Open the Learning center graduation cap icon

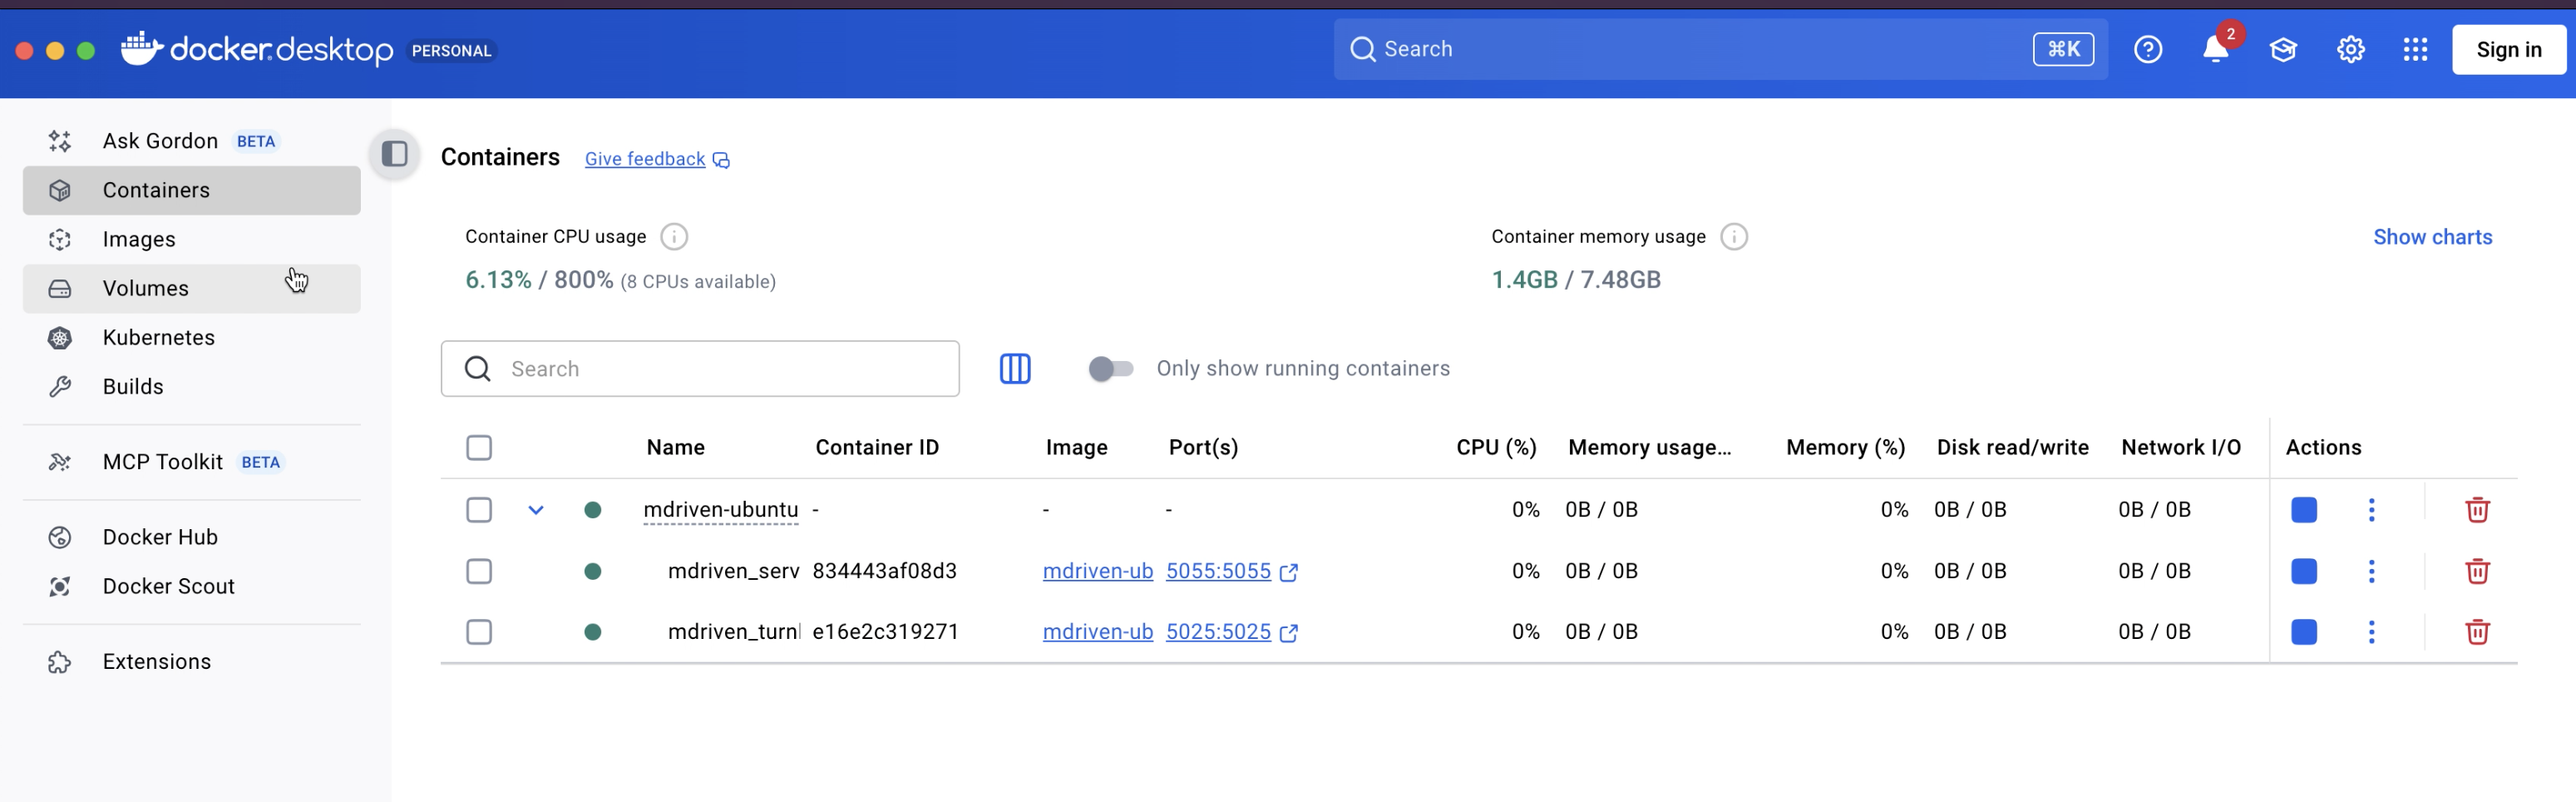pos(2282,50)
